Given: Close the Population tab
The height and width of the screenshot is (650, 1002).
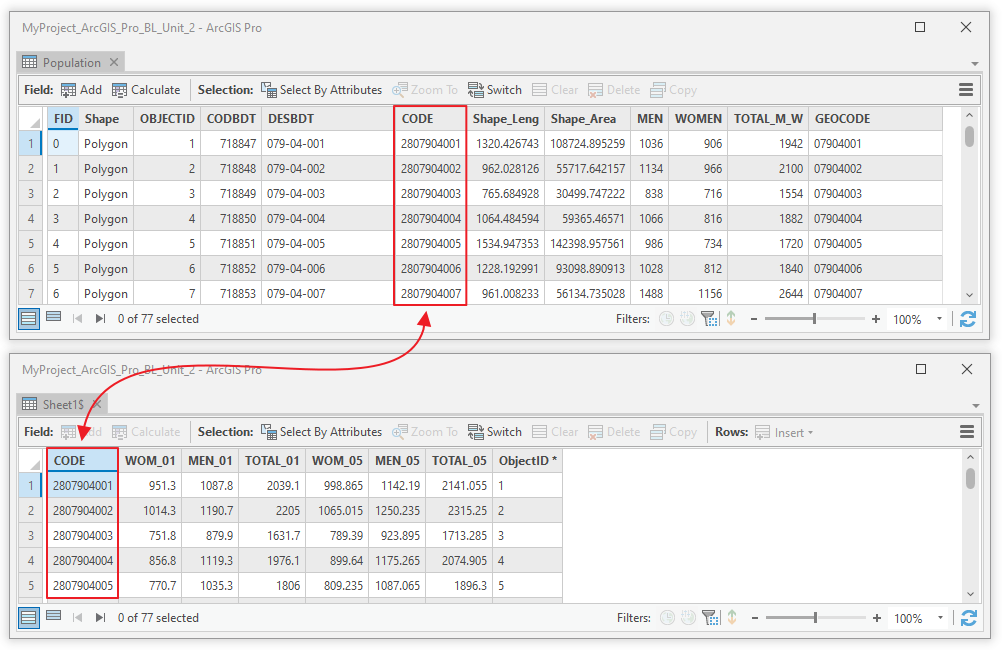Looking at the screenshot, I should [114, 62].
